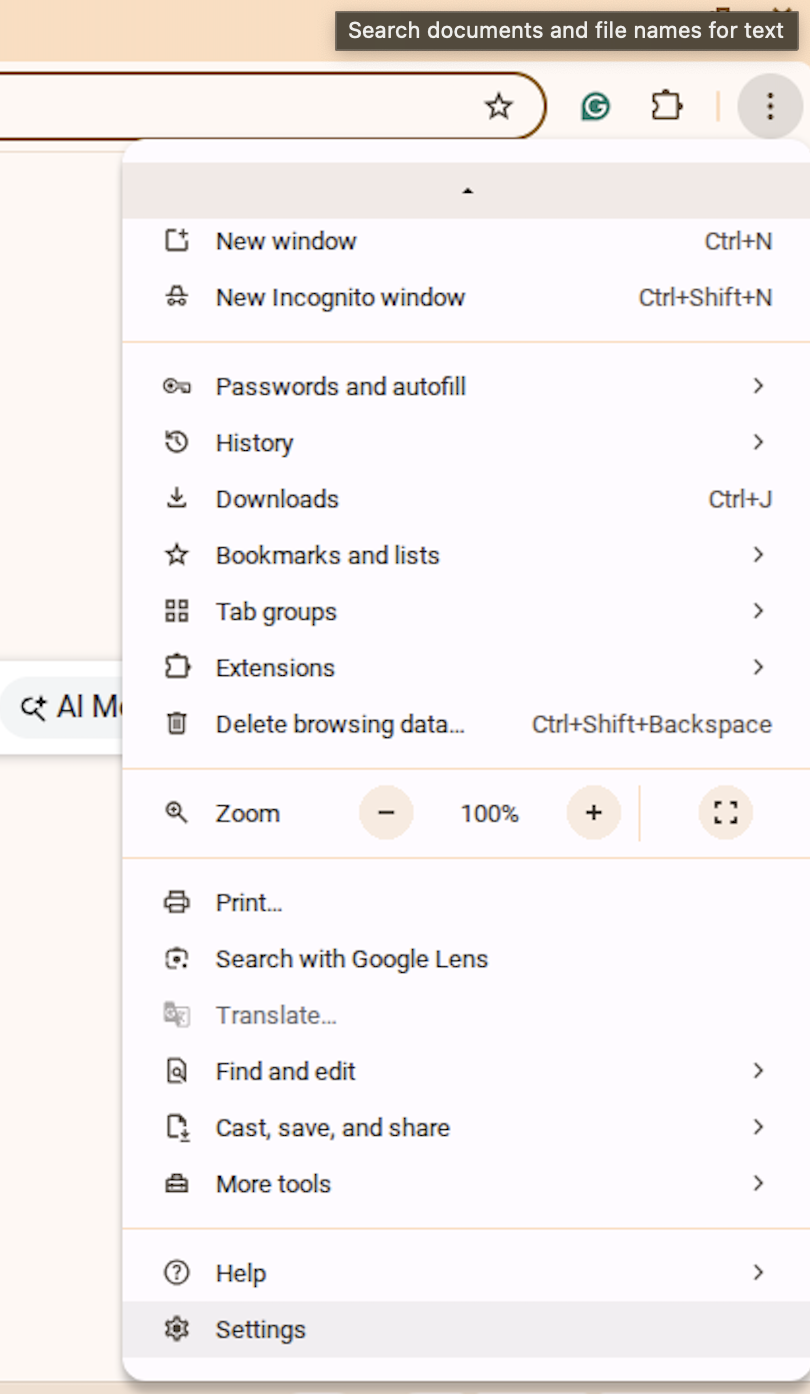Click the Print printer icon
Image resolution: width=810 pixels, height=1394 pixels.
click(176, 902)
